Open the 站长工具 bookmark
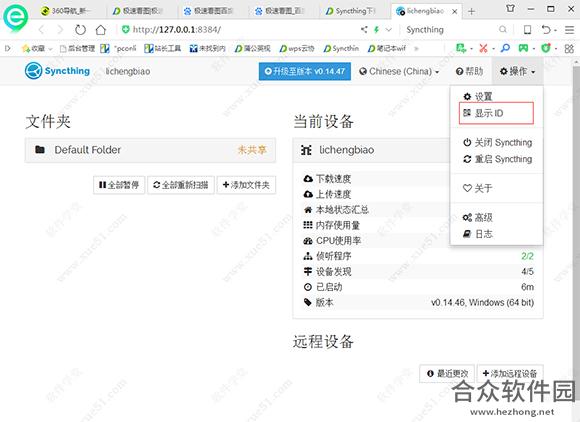Image resolution: width=580 pixels, height=422 pixels. (163, 48)
